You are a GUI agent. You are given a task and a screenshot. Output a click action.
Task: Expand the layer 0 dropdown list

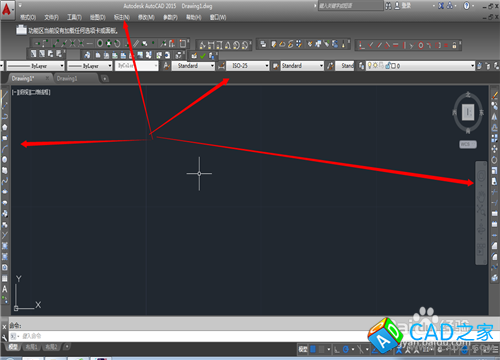[472, 66]
